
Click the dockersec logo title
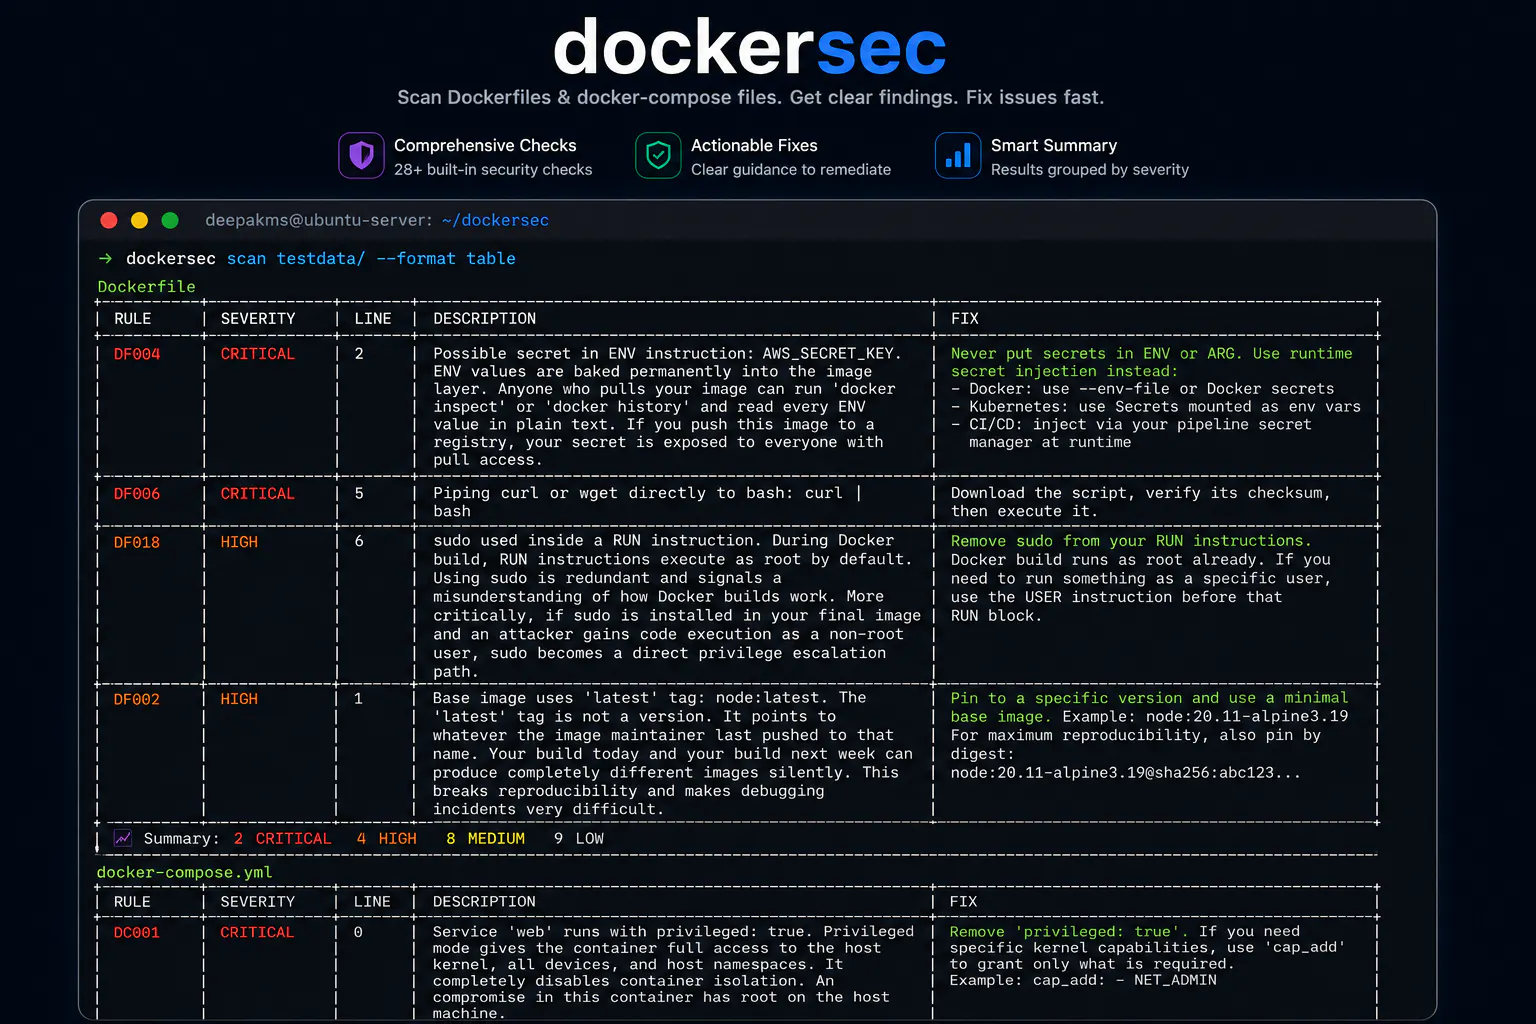click(x=749, y=47)
